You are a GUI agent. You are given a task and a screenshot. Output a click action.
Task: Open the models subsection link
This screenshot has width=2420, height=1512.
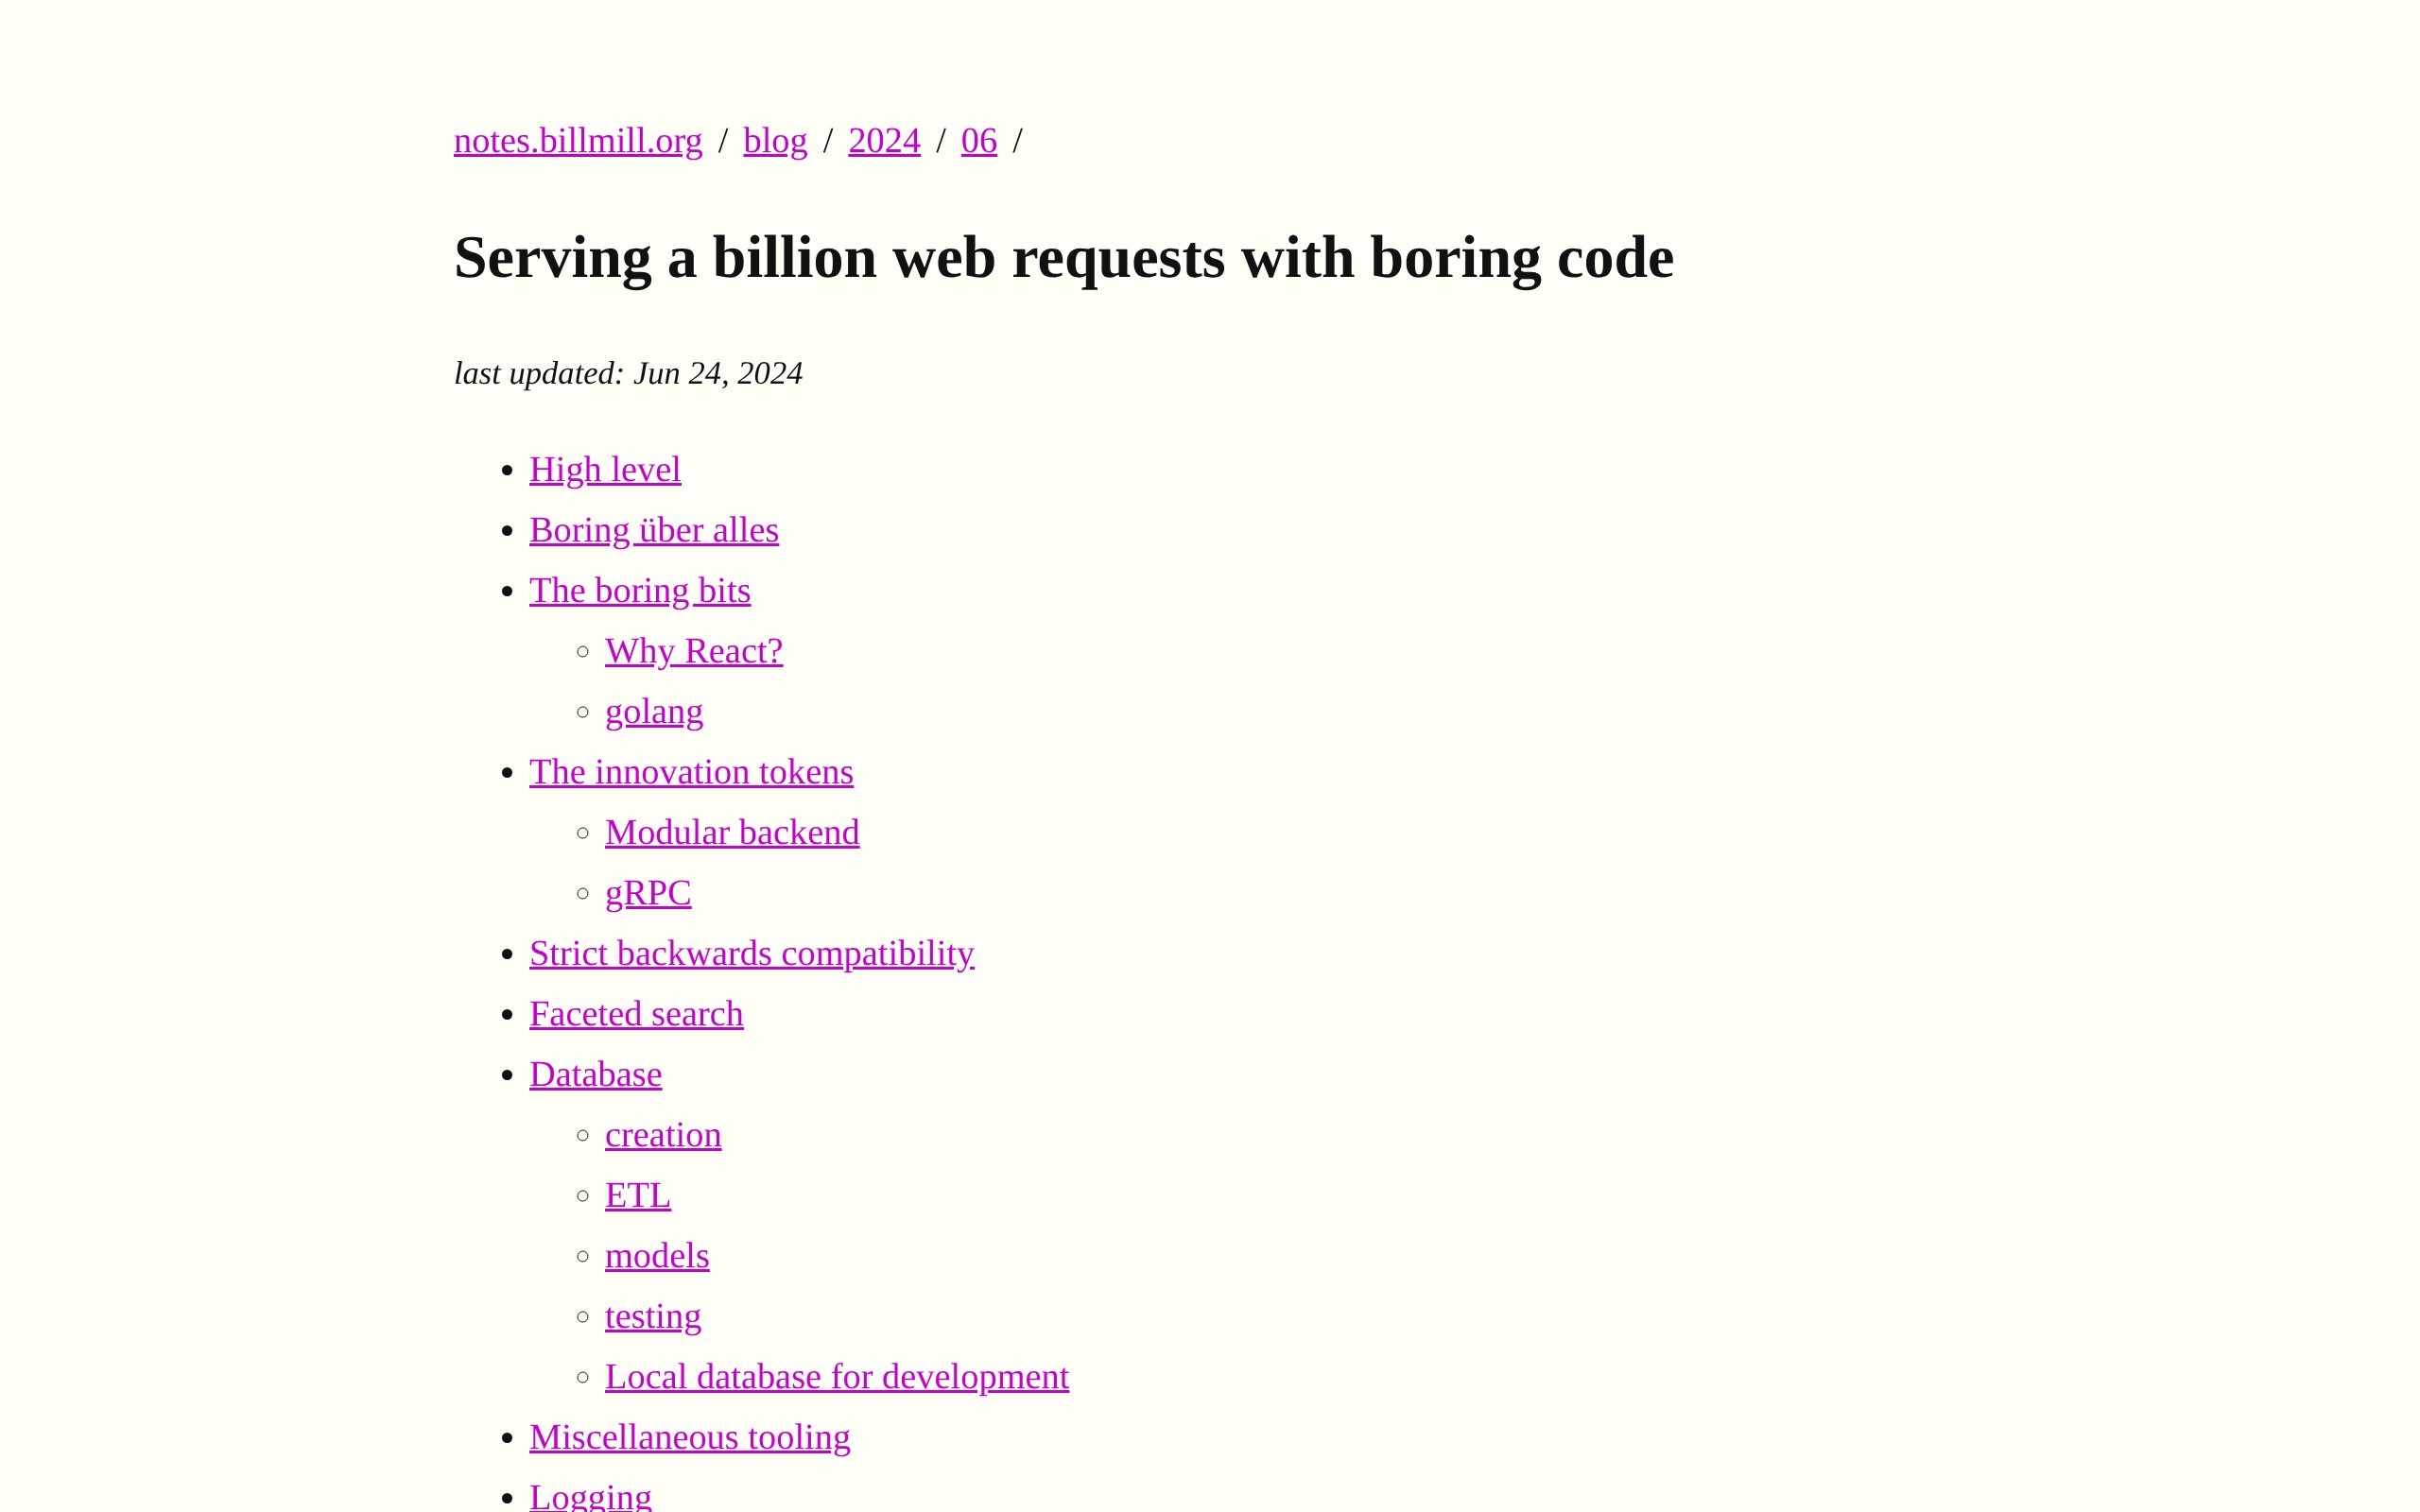[x=657, y=1256]
